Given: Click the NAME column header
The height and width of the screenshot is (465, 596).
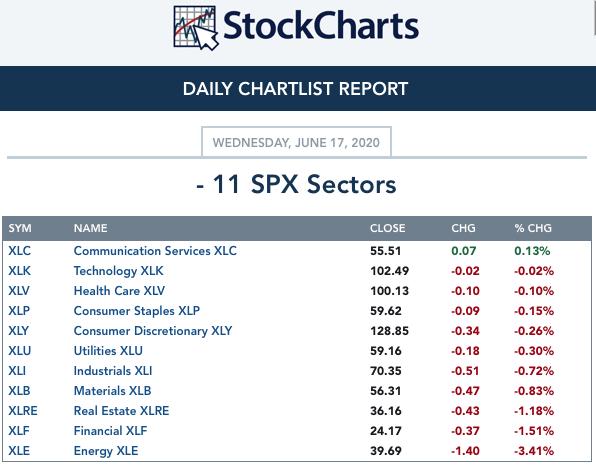Looking at the screenshot, I should [x=90, y=228].
